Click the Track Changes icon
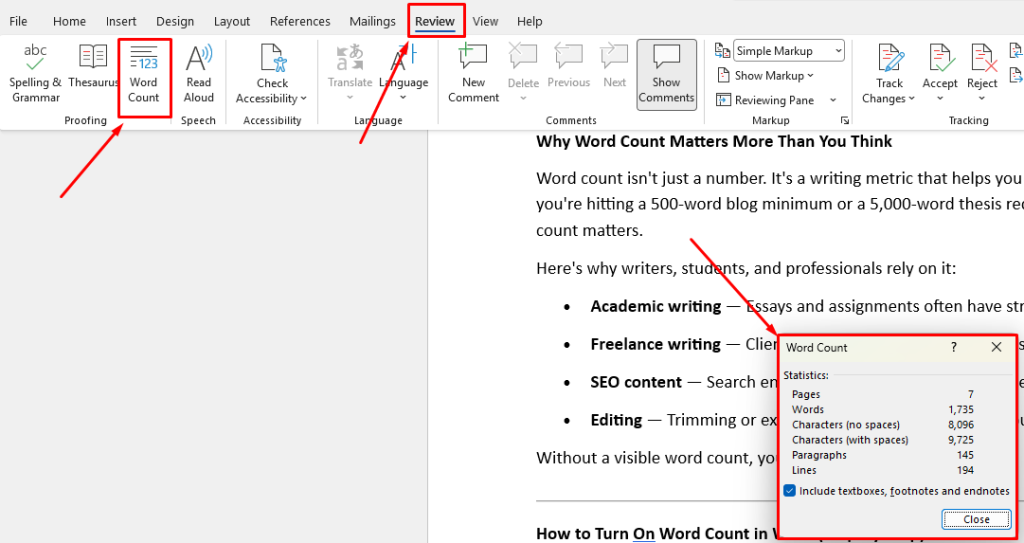1024x543 pixels. point(889,59)
